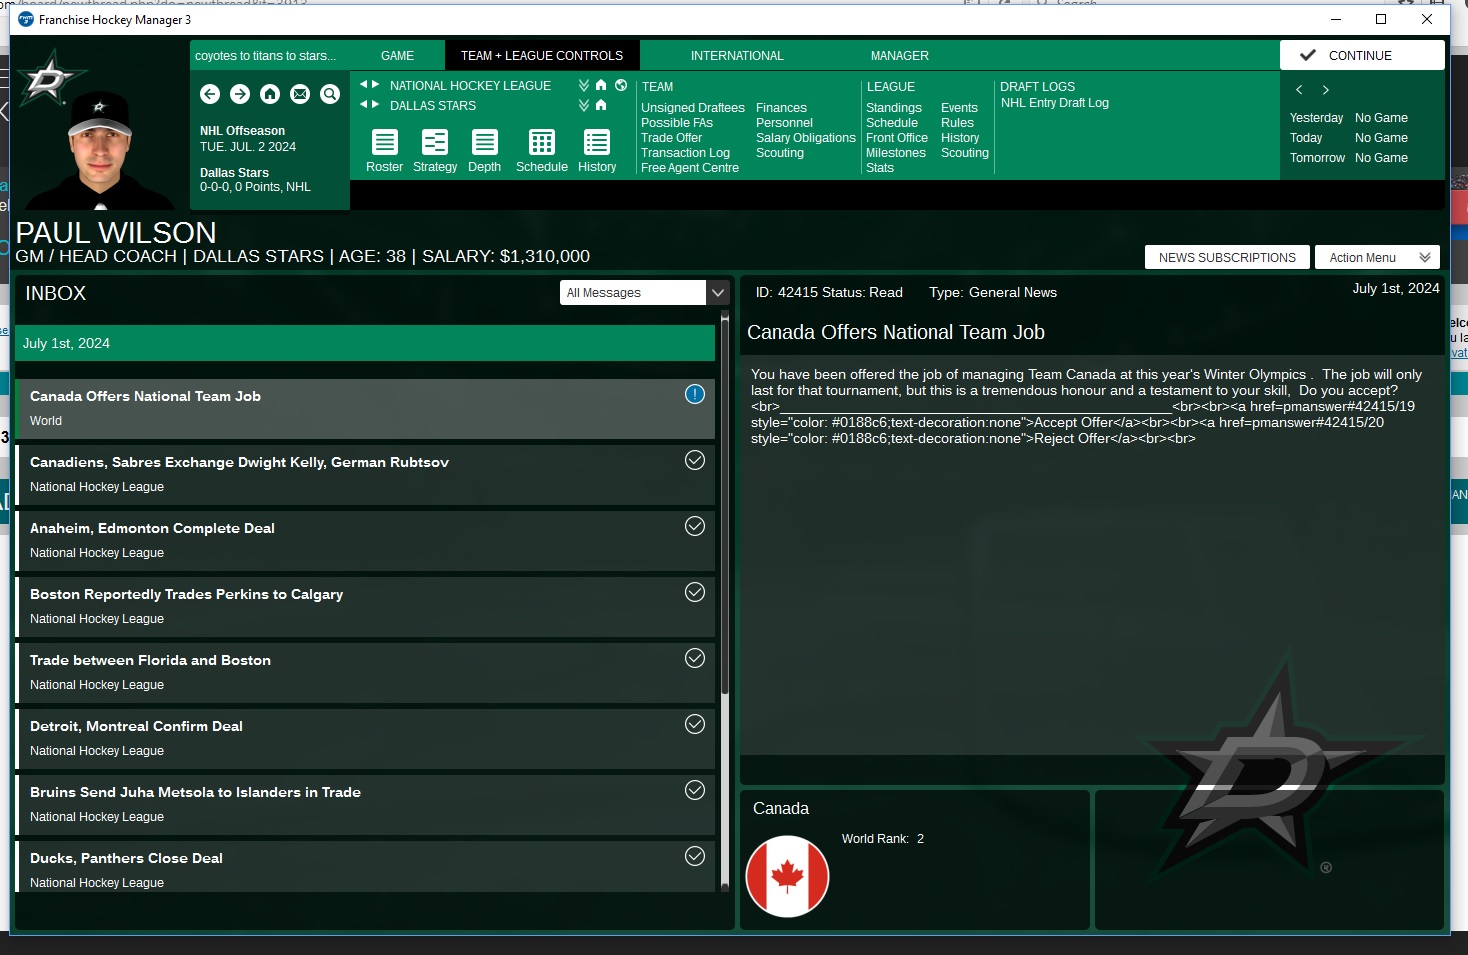Screen dimensions: 1468x955
Task: Expand the Dallas Stars double-chevron team list
Action: (x=584, y=104)
